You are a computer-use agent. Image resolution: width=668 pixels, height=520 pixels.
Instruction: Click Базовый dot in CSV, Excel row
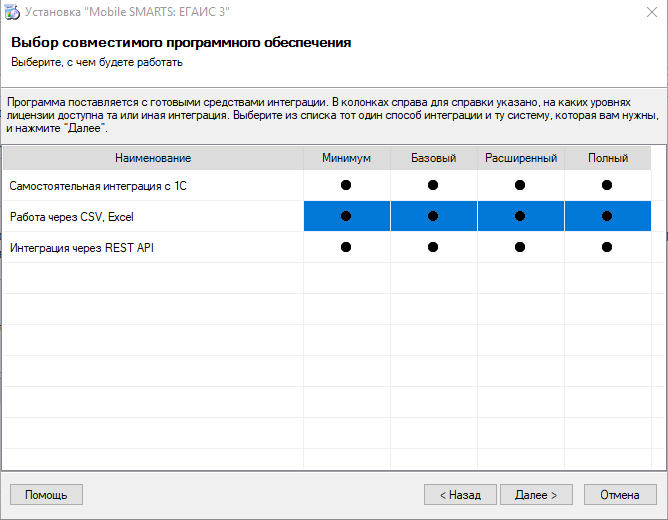pos(433,216)
